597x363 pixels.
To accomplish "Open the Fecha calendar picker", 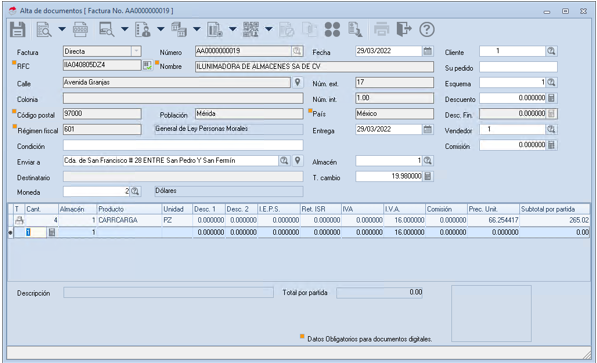I will 428,51.
